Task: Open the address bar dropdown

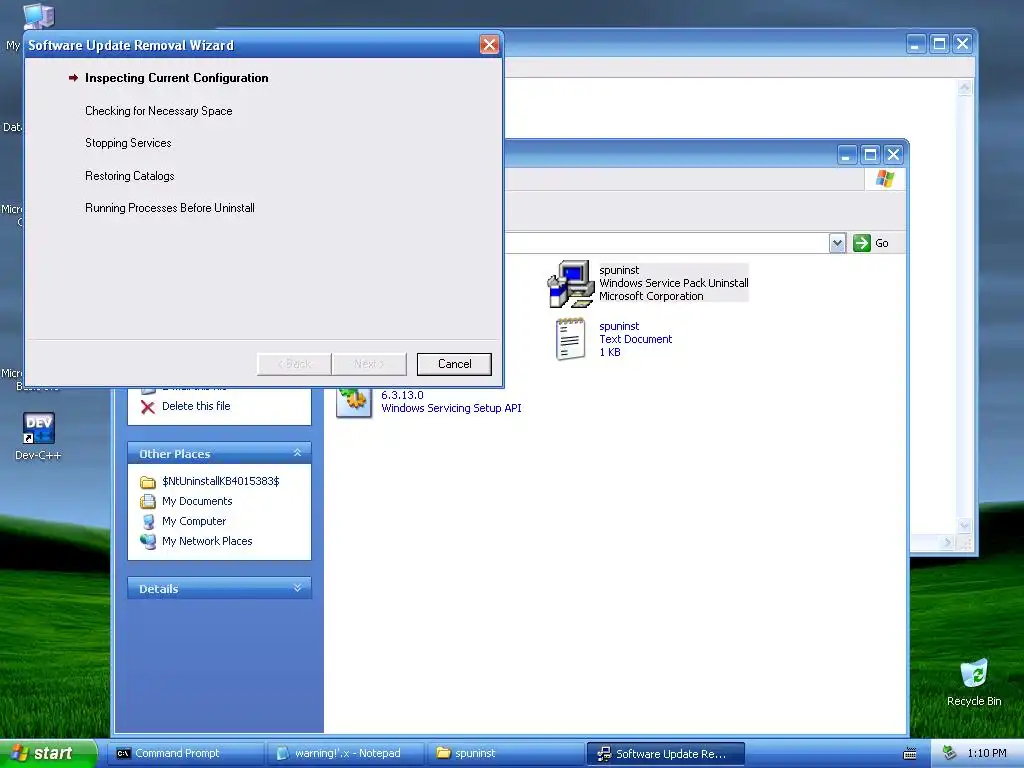Action: (837, 243)
